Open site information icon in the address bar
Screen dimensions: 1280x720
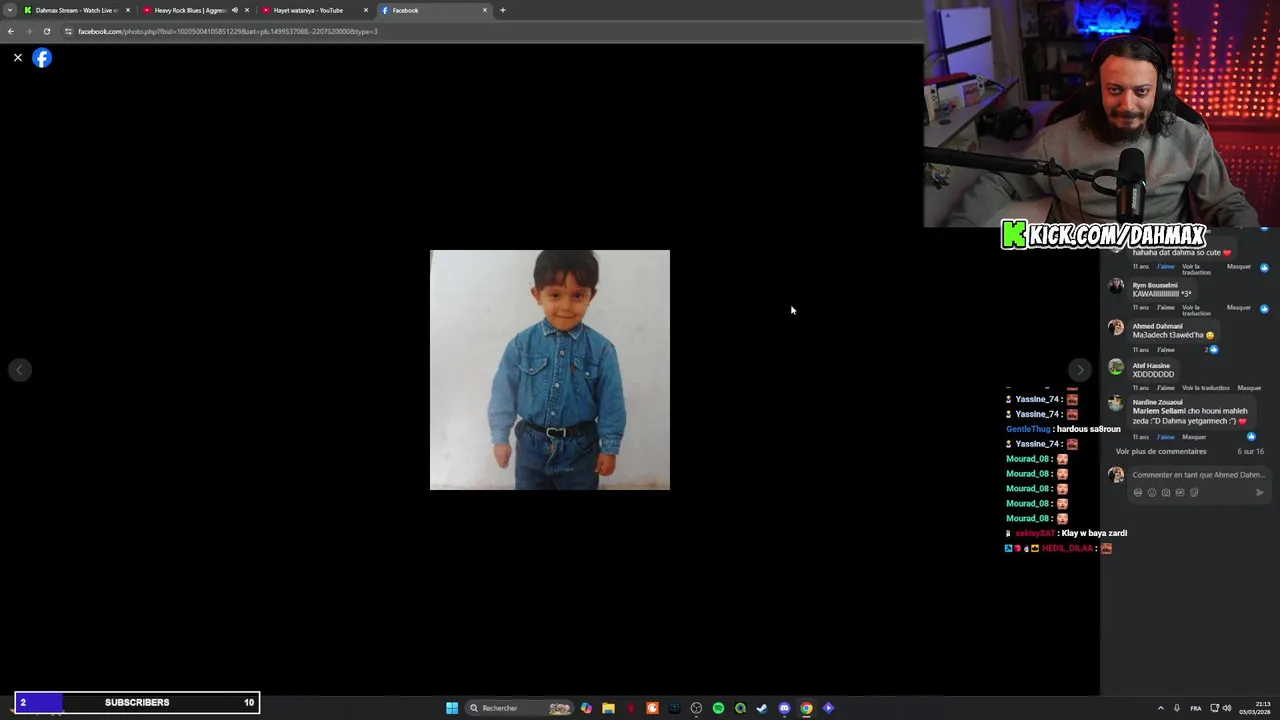coord(68,31)
